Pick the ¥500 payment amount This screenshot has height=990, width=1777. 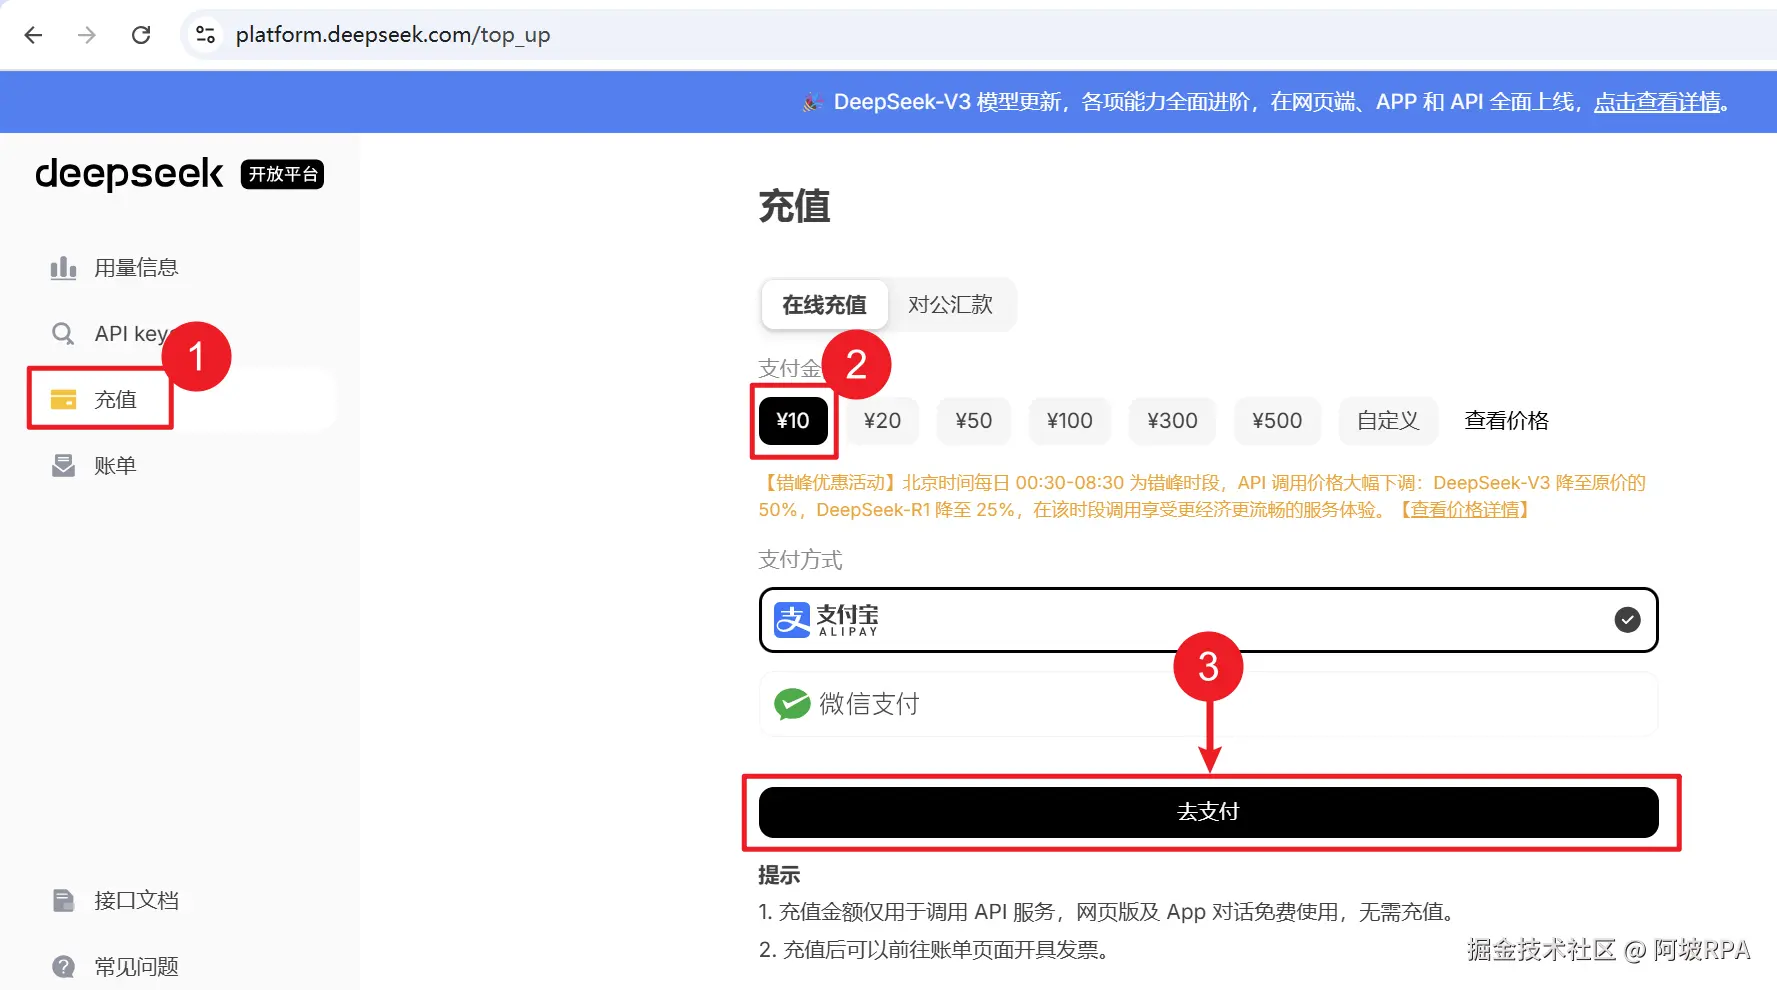tap(1277, 421)
